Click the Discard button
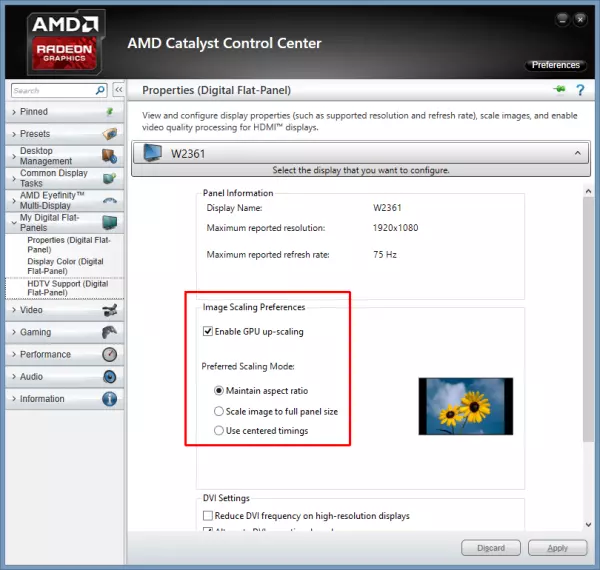Image resolution: width=600 pixels, height=570 pixels. pyautogui.click(x=491, y=548)
